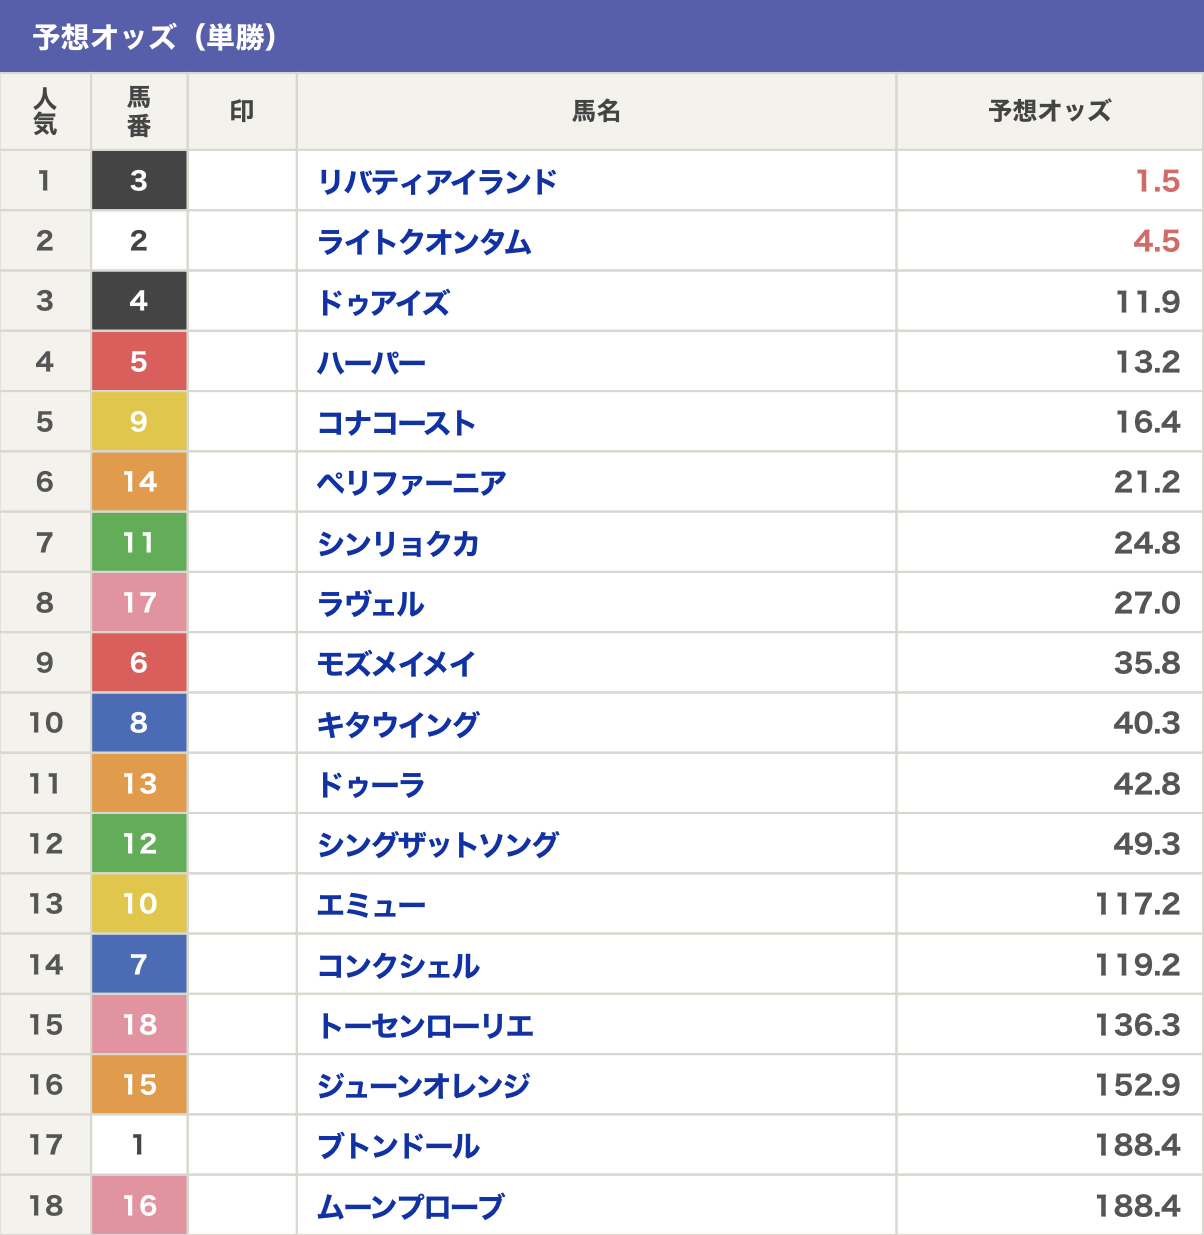Select the ハーパー horse link

coord(371,362)
